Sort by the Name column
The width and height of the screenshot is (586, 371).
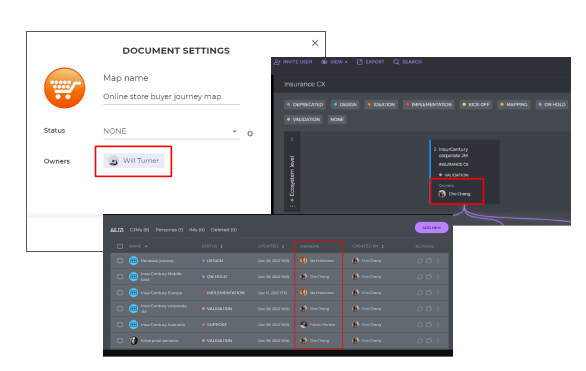click(x=138, y=246)
